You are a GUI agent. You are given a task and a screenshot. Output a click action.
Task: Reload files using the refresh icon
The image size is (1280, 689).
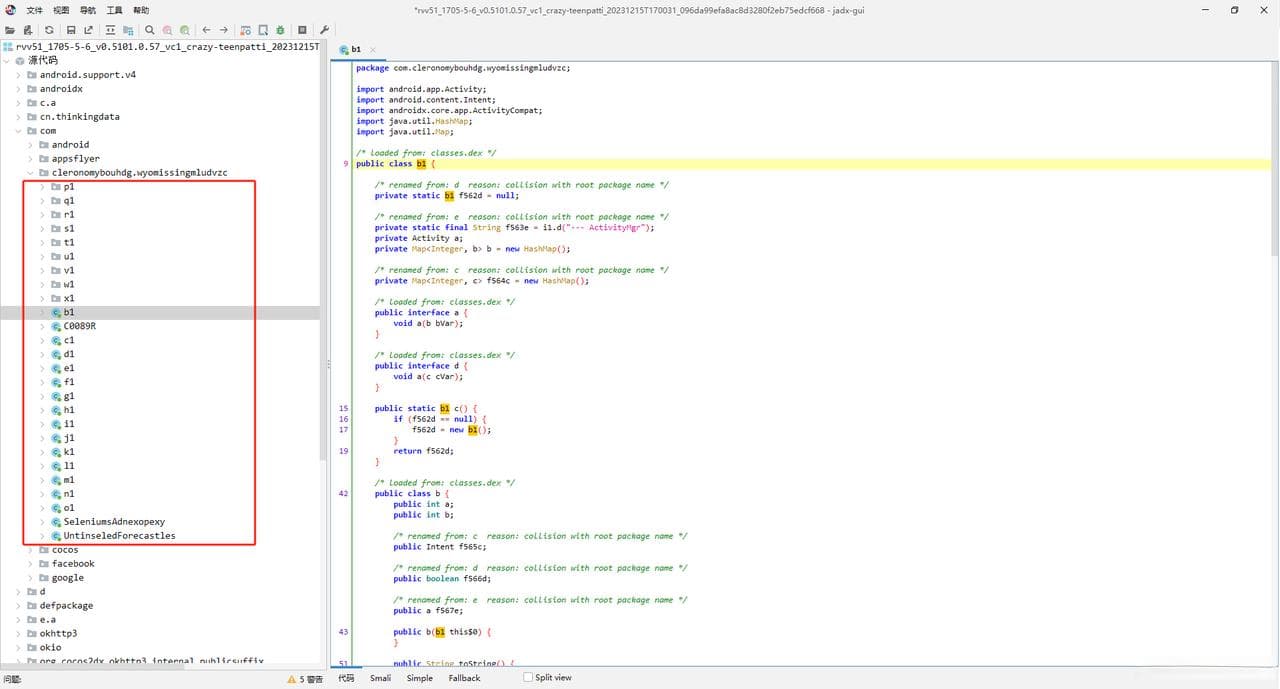[49, 30]
